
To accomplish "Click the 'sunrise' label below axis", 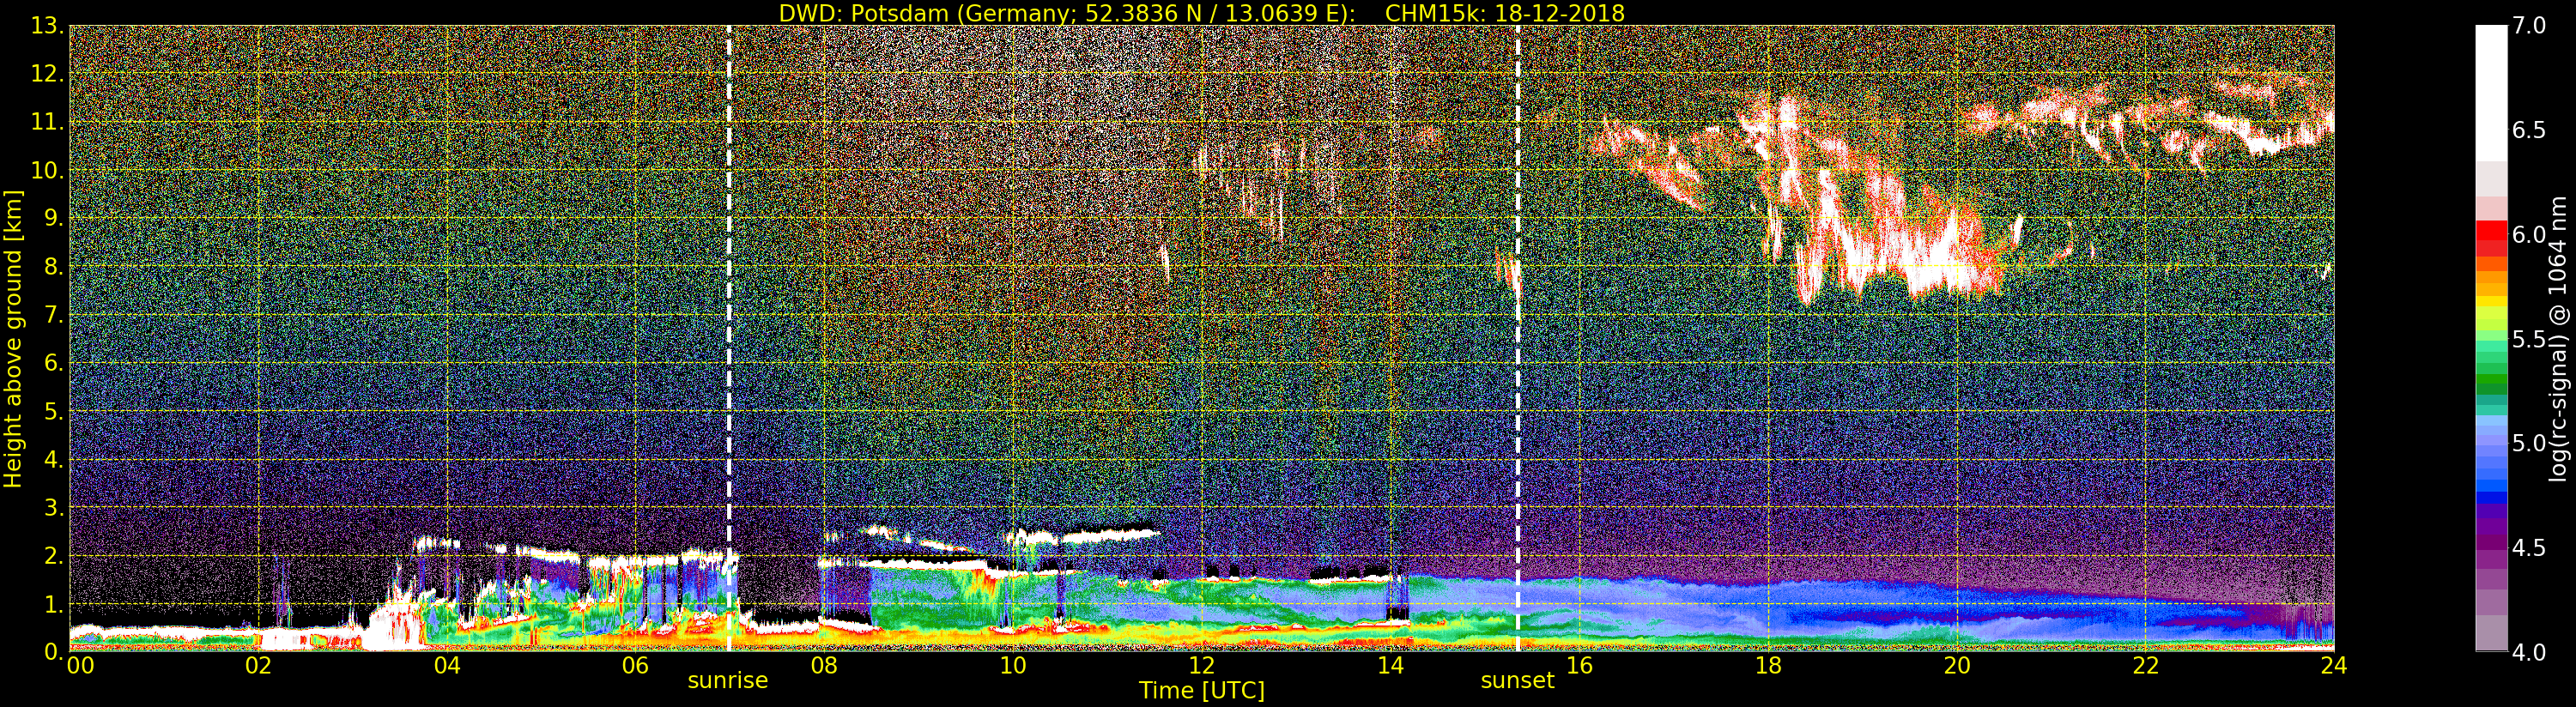I will point(728,681).
